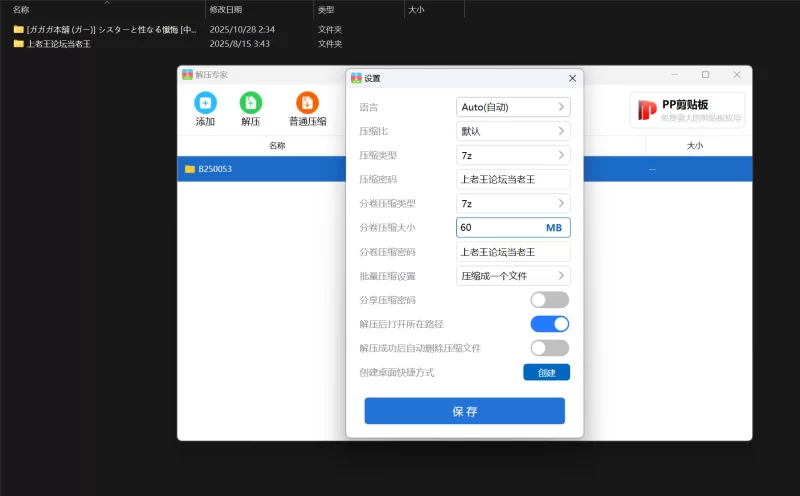The height and width of the screenshot is (496, 800).
Task: Enable auto-delete archive after extraction toggle
Action: pos(549,348)
